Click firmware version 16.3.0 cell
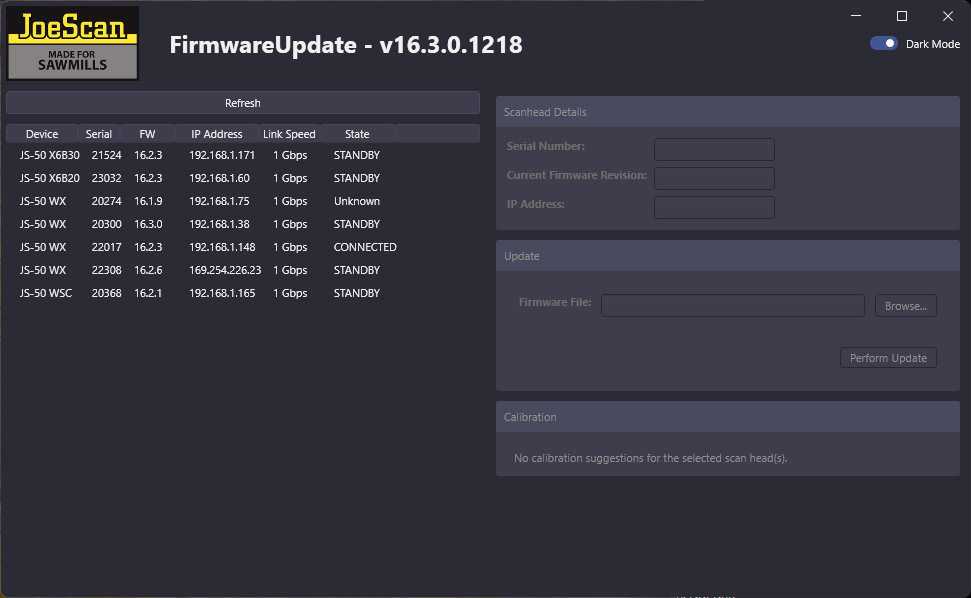 point(148,224)
